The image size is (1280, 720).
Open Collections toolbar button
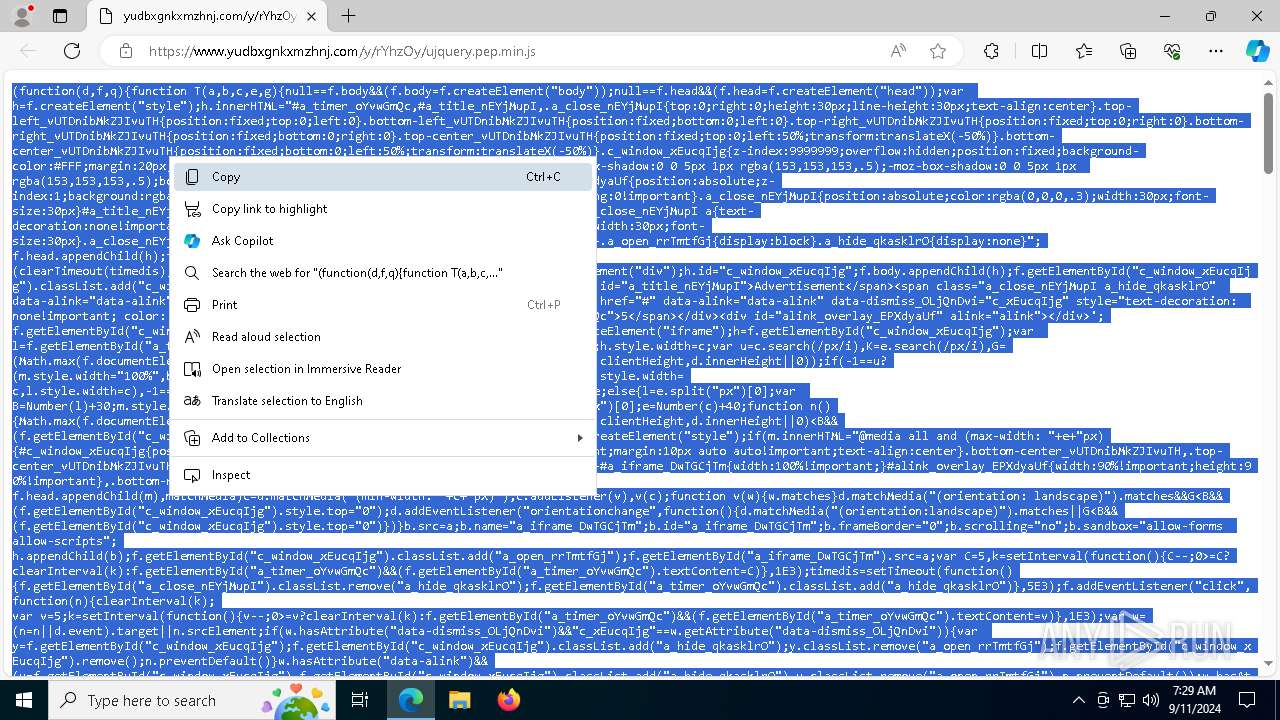[1128, 51]
